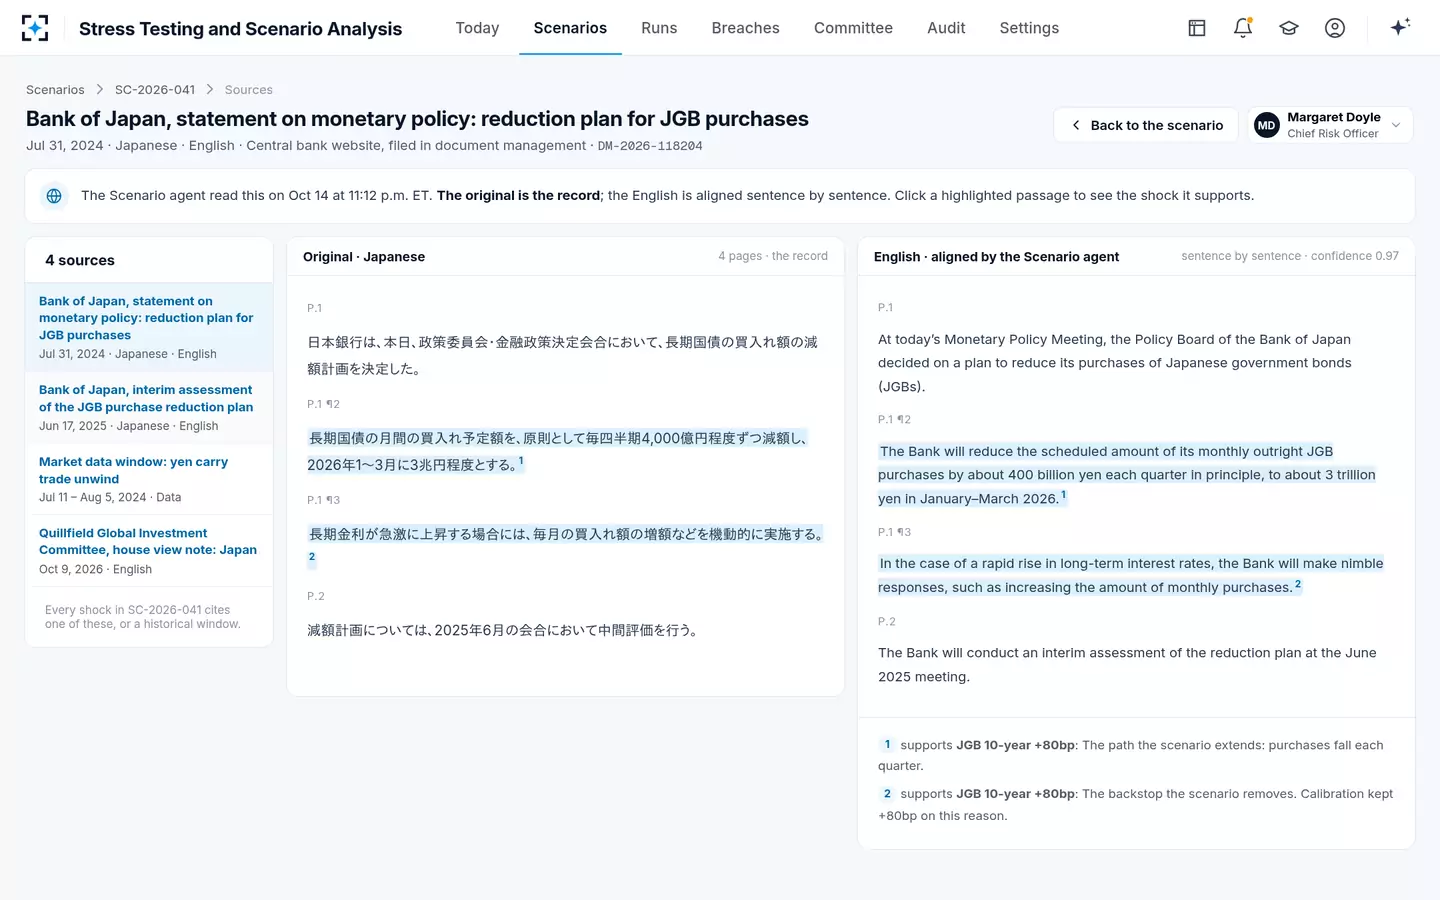
Task: Click footnote 2 badge in the English notes
Action: tap(887, 794)
